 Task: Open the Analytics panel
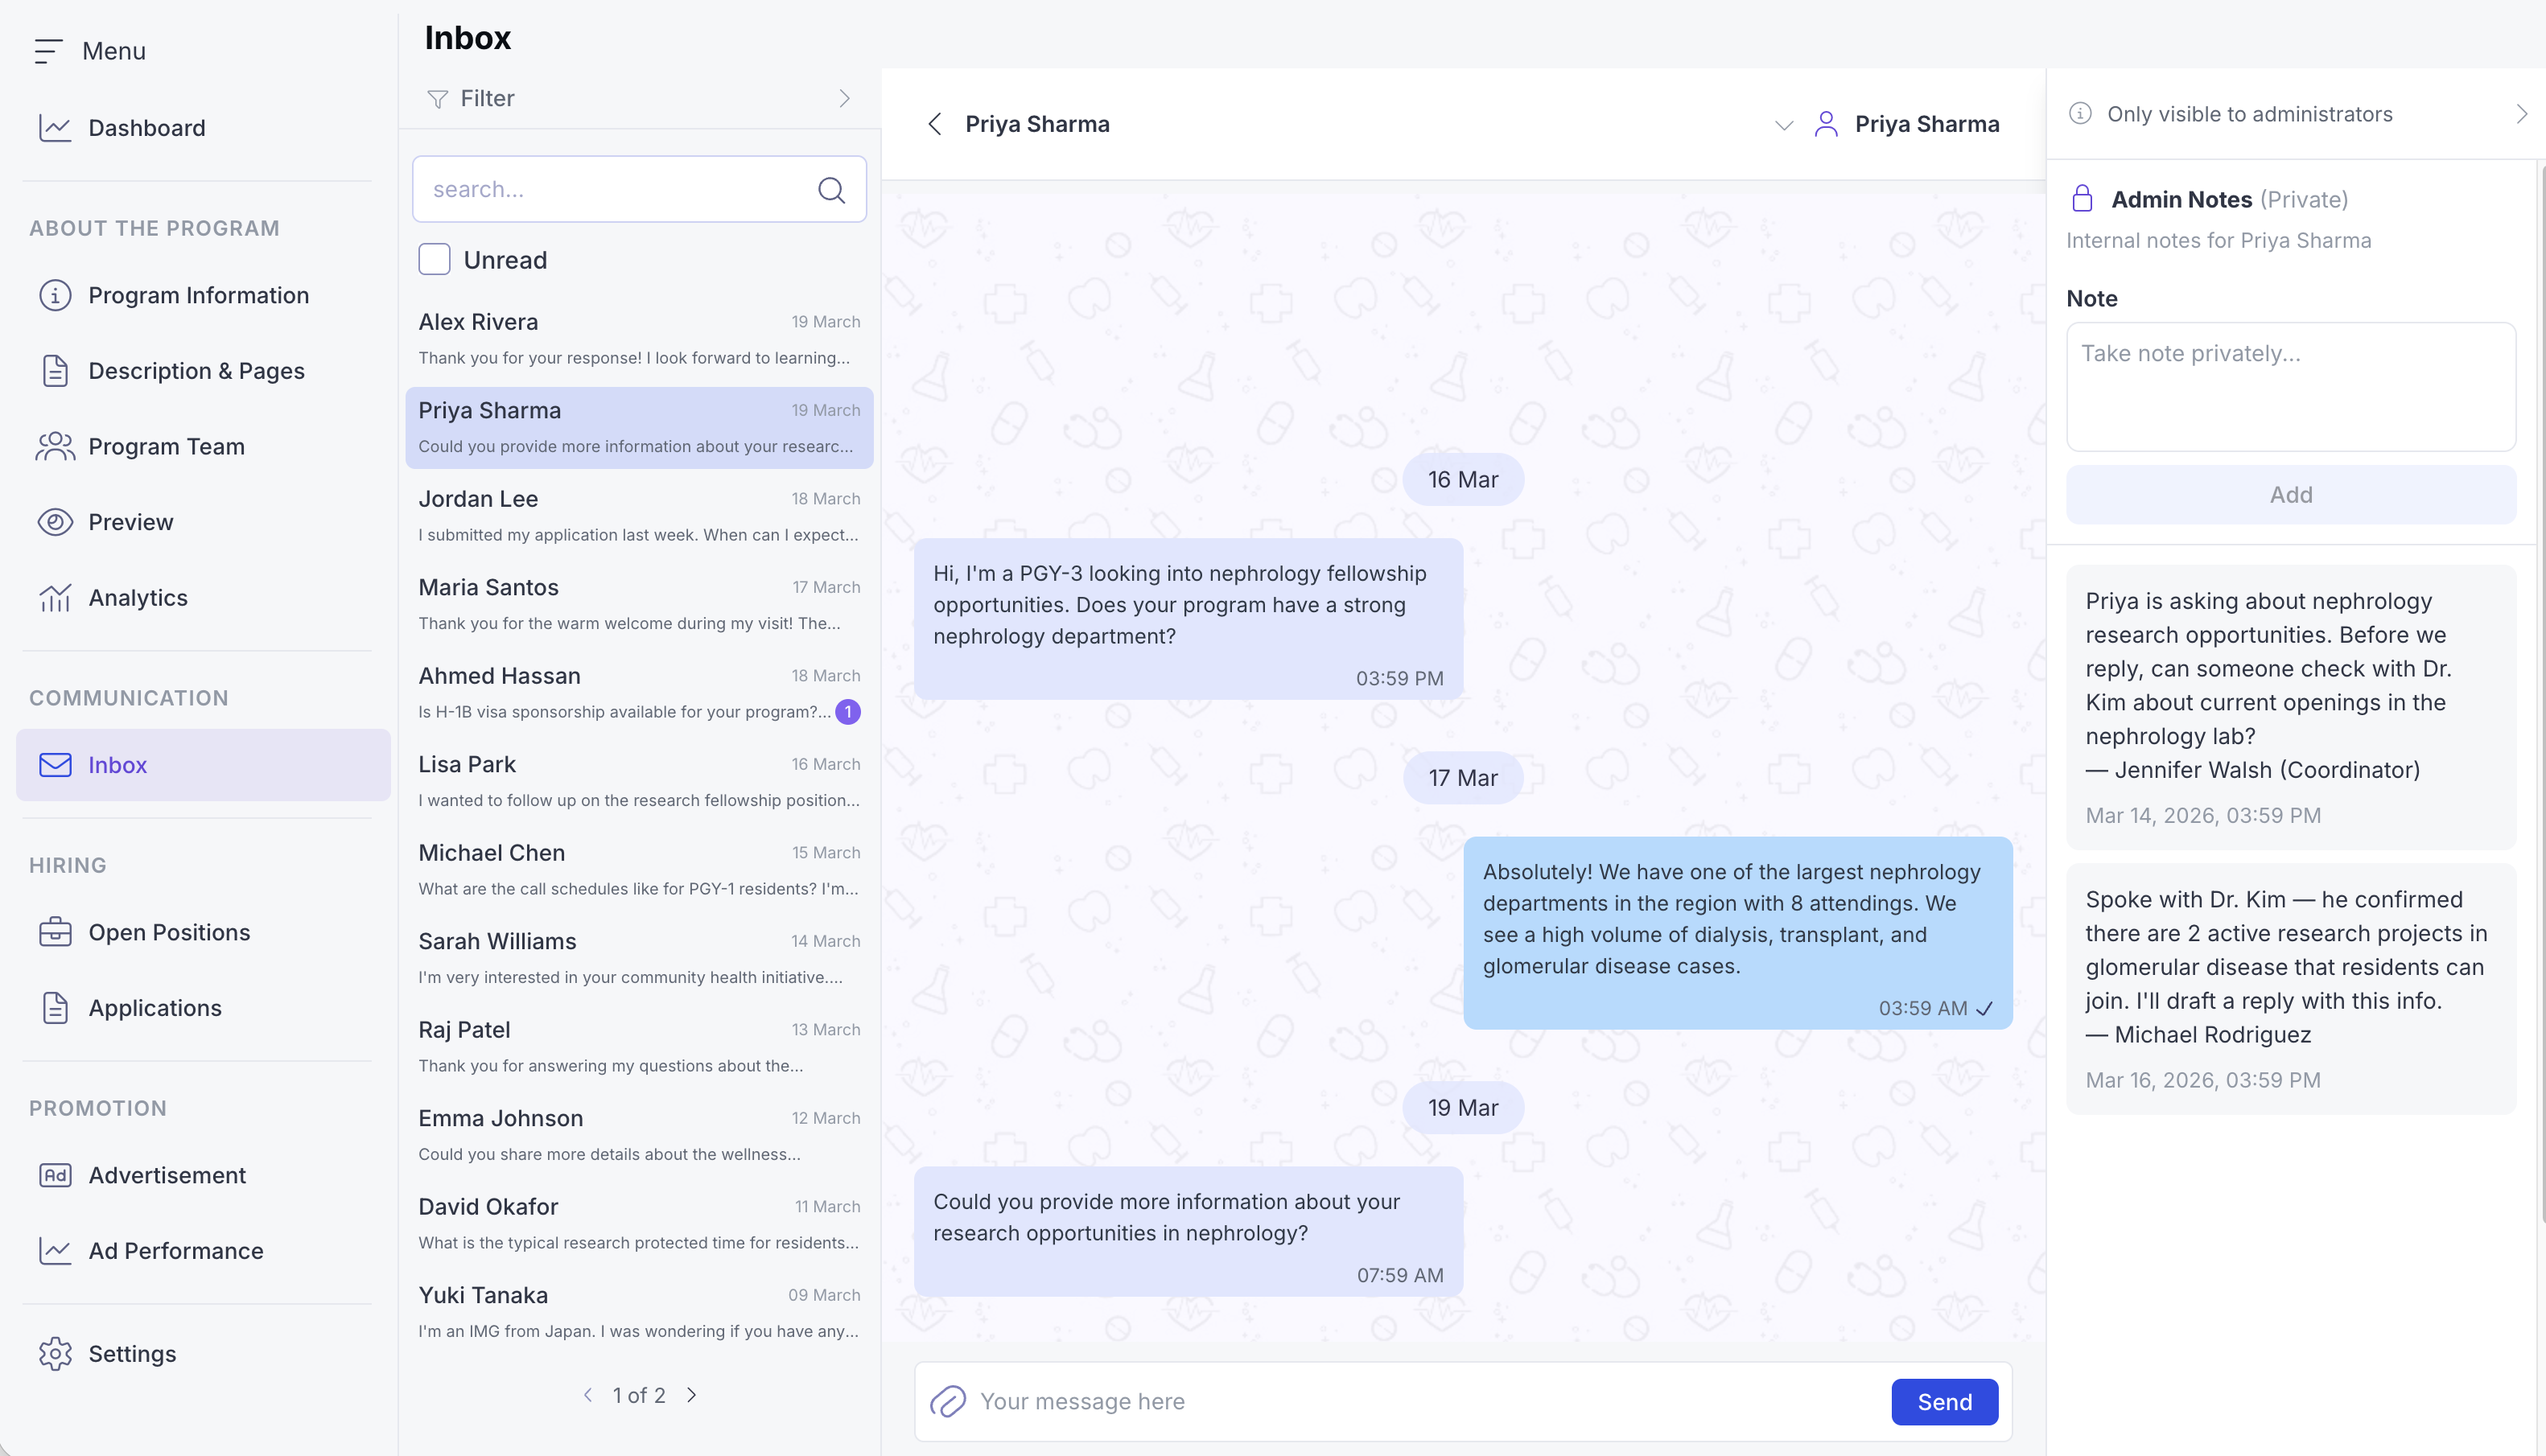coord(137,597)
